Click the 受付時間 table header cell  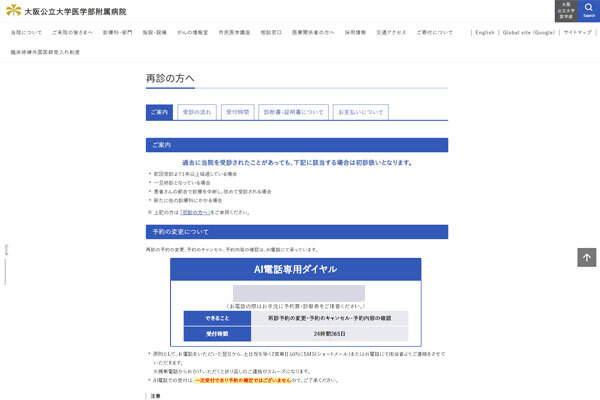(x=217, y=334)
